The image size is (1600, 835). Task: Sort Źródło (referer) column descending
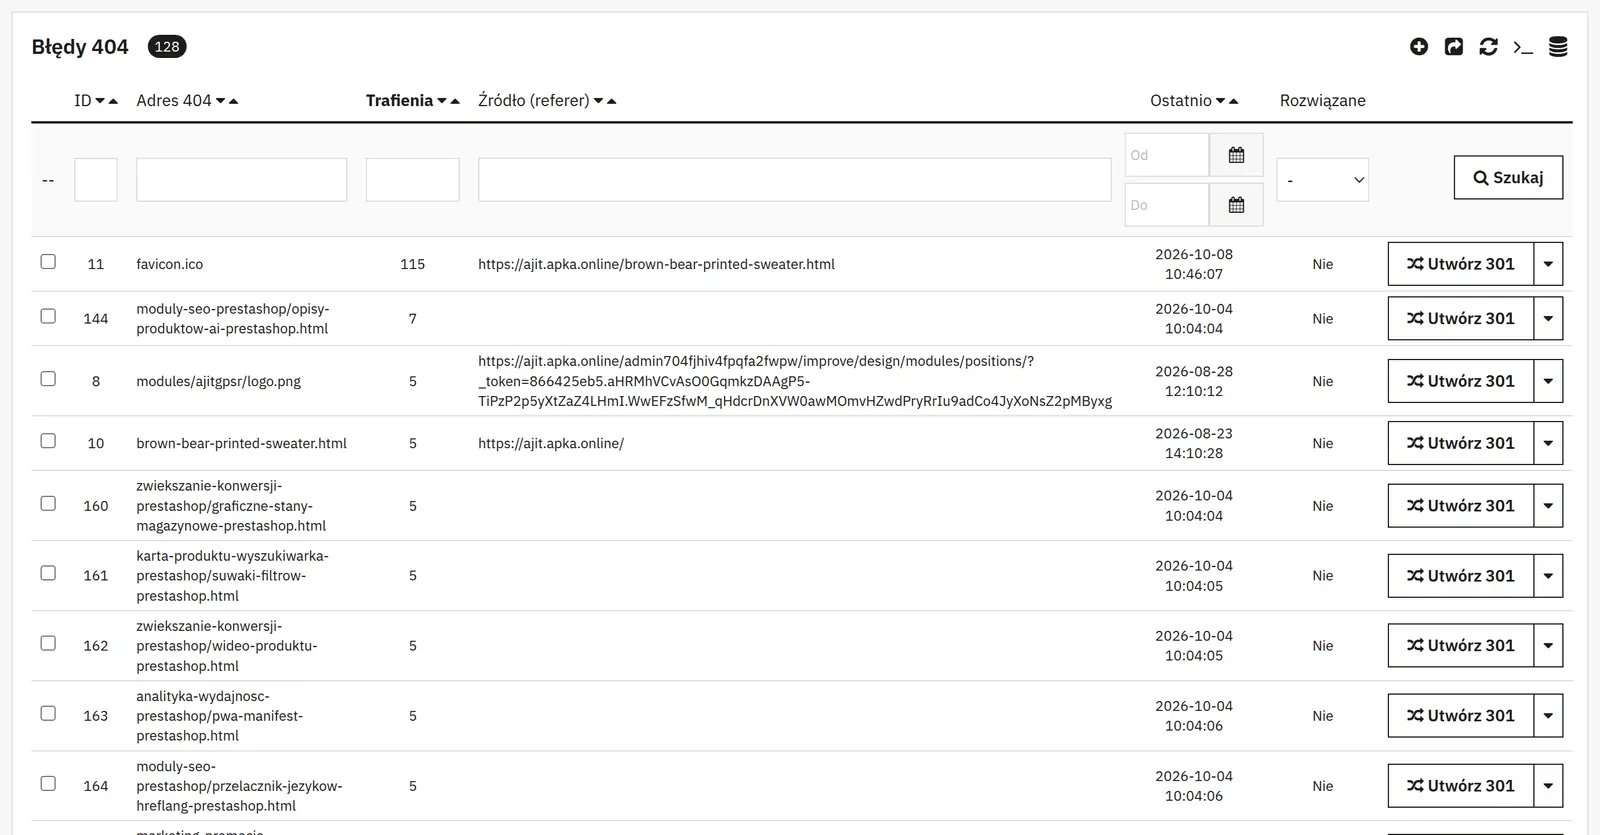coord(598,101)
